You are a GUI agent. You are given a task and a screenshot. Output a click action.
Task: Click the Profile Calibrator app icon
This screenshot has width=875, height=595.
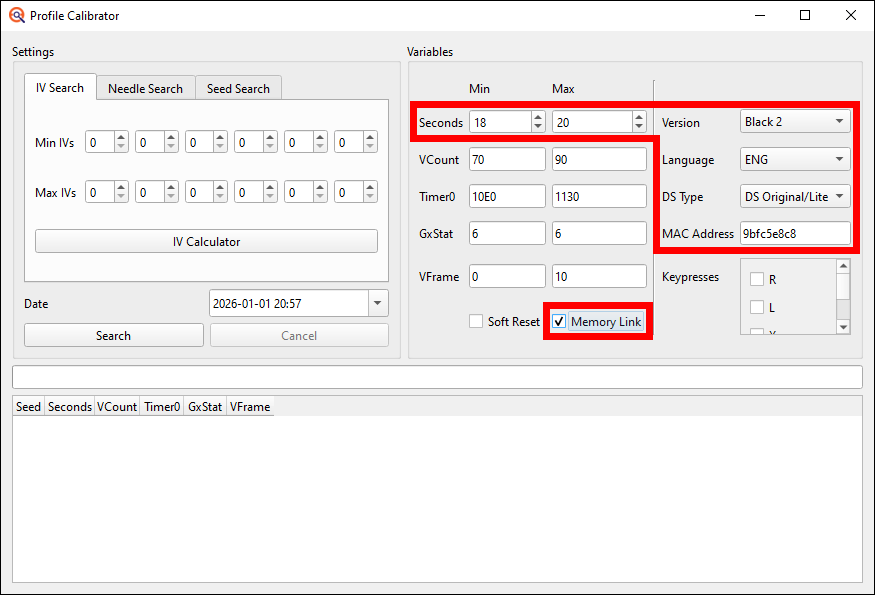pyautogui.click(x=14, y=15)
